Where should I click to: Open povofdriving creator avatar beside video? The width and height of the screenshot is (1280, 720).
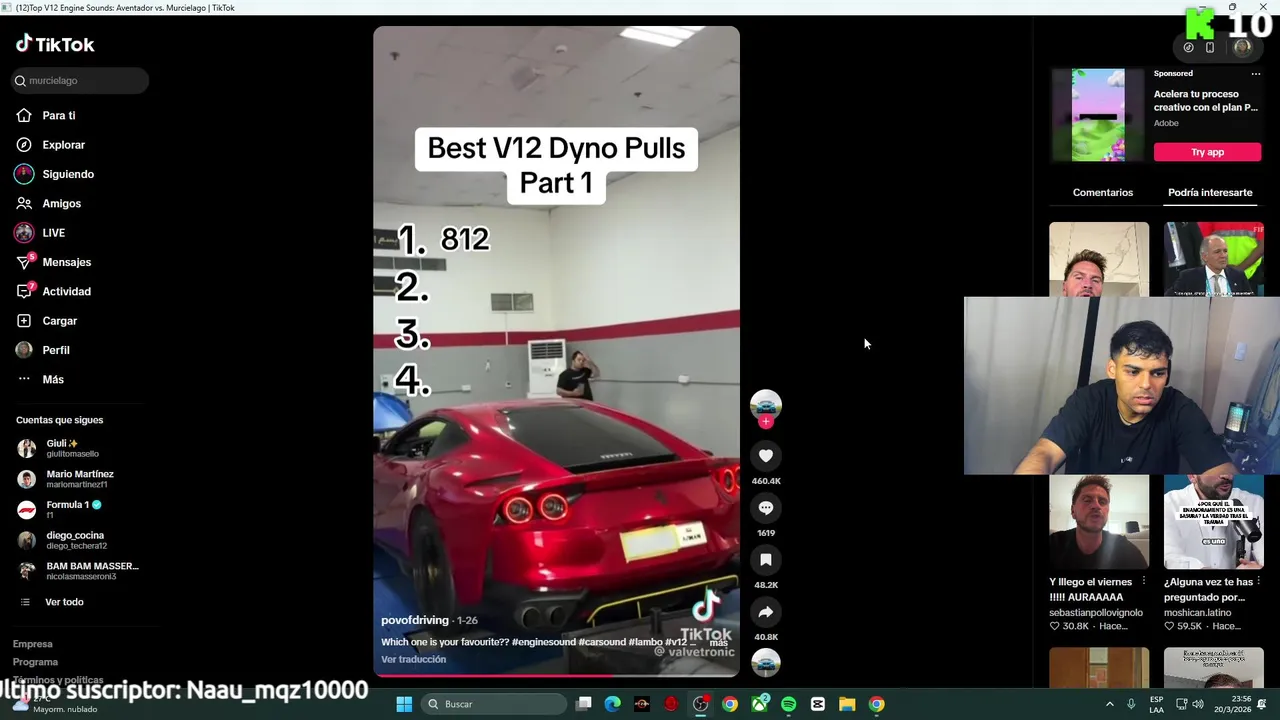766,405
